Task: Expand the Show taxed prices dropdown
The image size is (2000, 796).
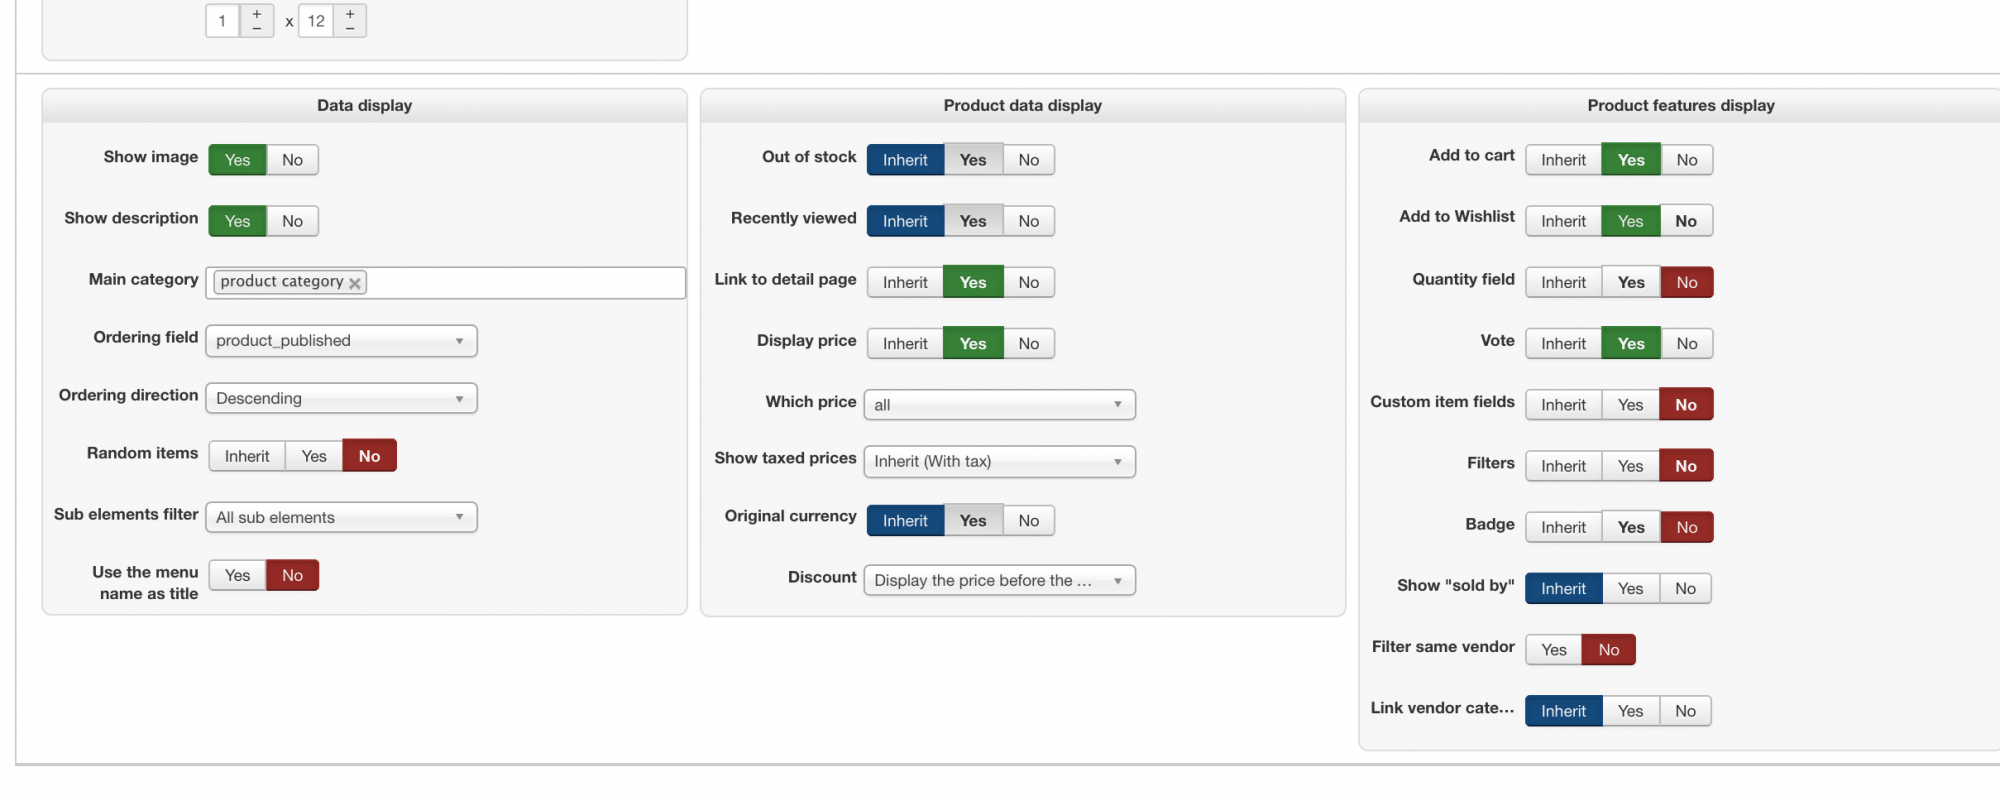Action: pos(999,462)
